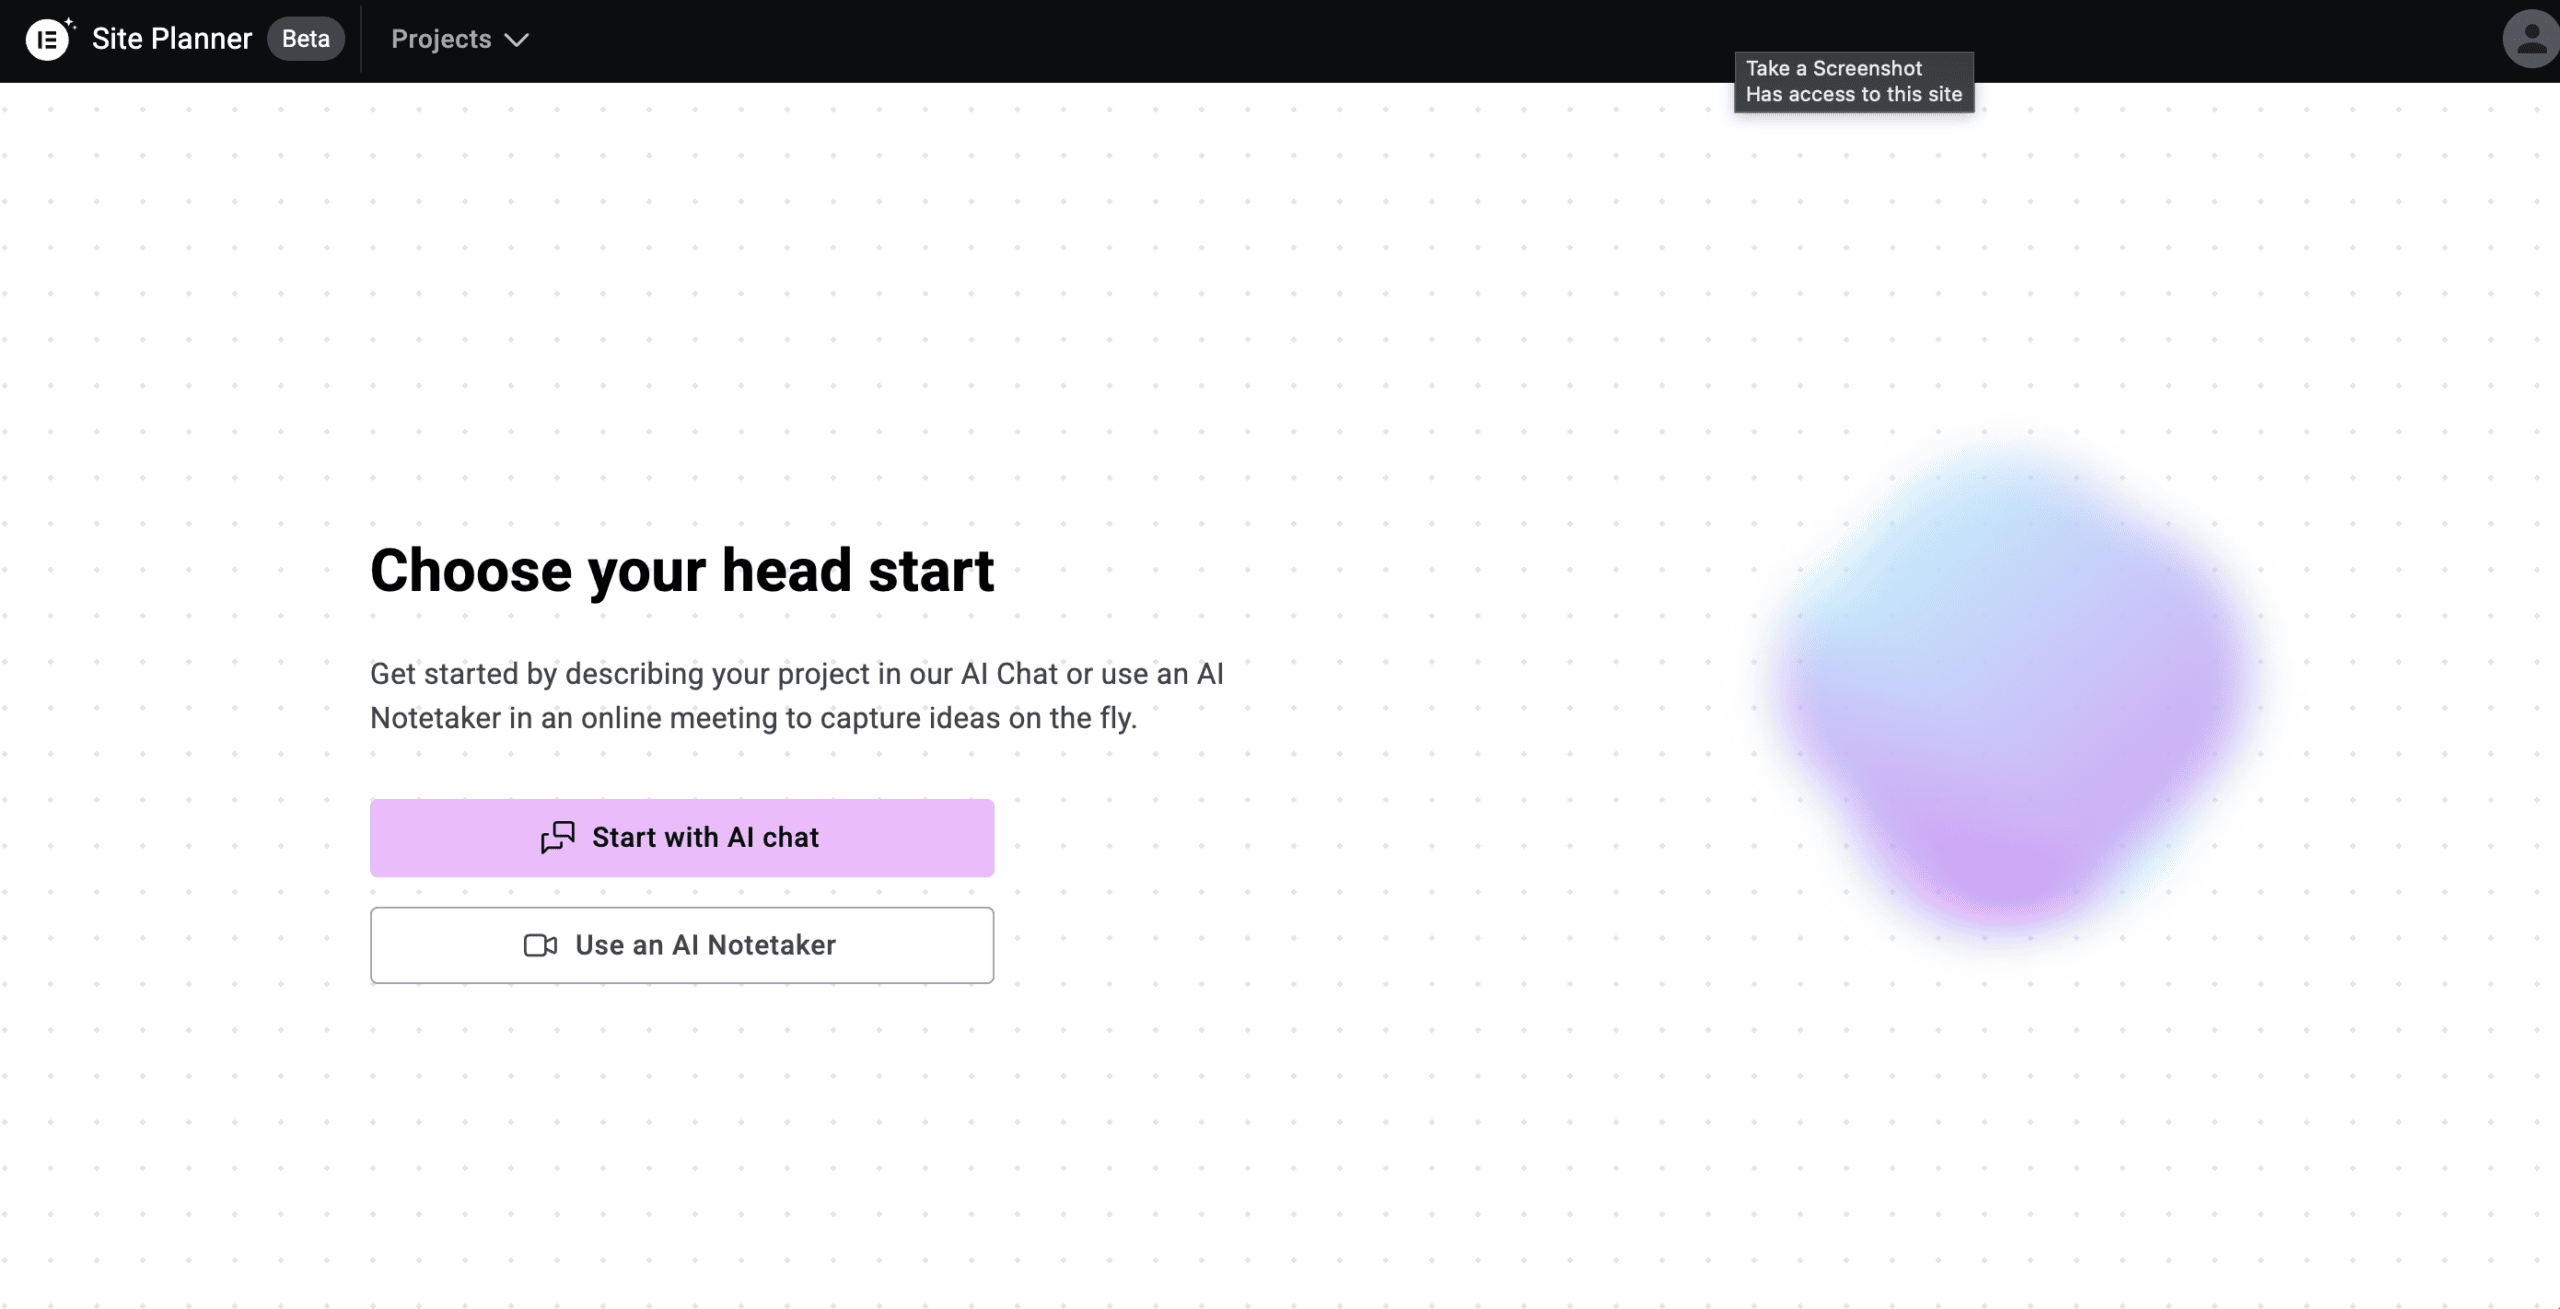Open the user account avatar
This screenshot has height=1309, width=2560.
click(2530, 39)
